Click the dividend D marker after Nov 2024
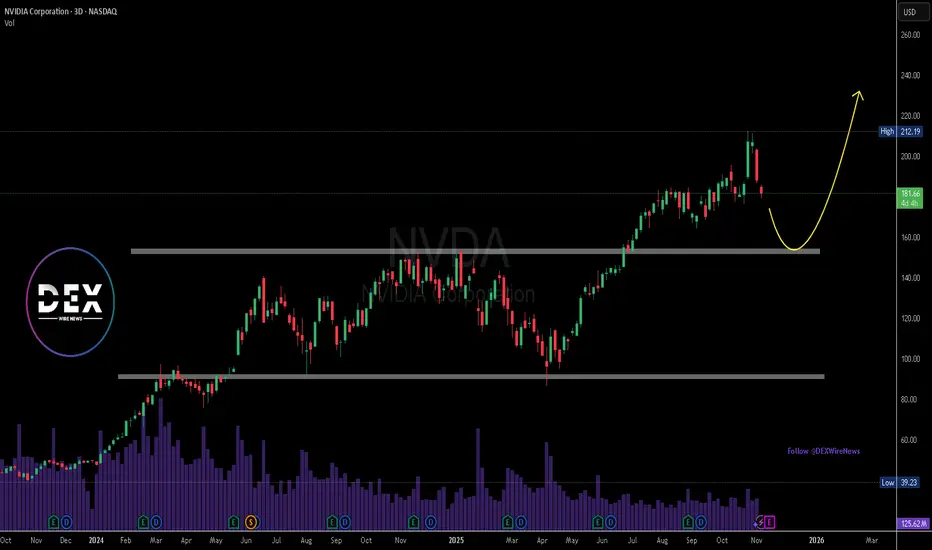 point(430,523)
